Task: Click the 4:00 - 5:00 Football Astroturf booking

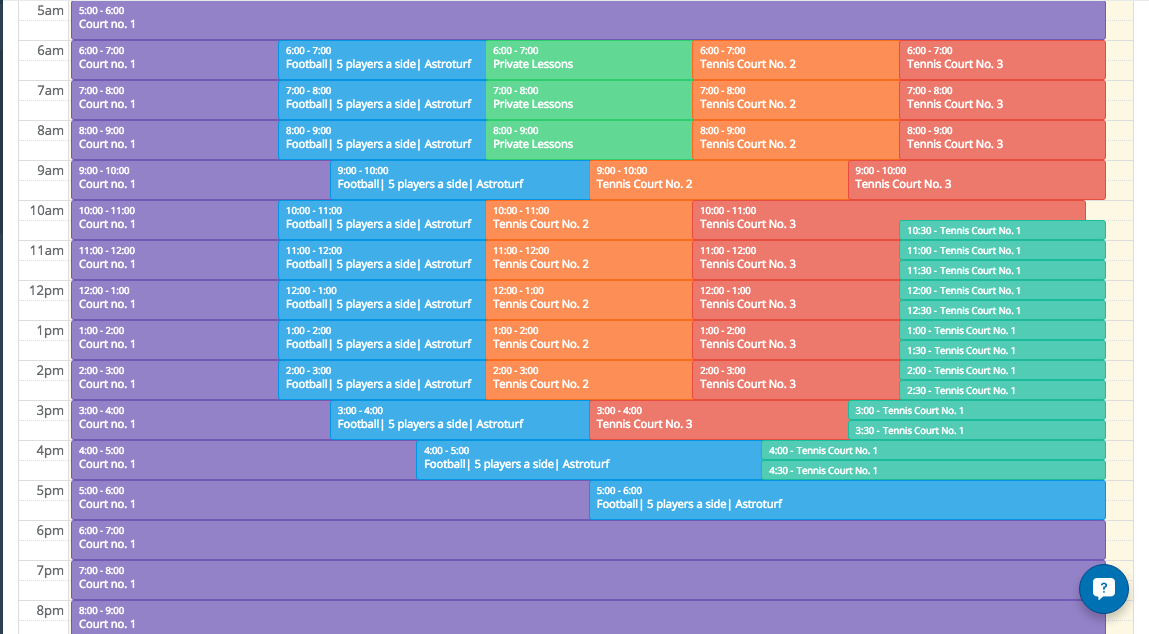Action: (x=588, y=459)
